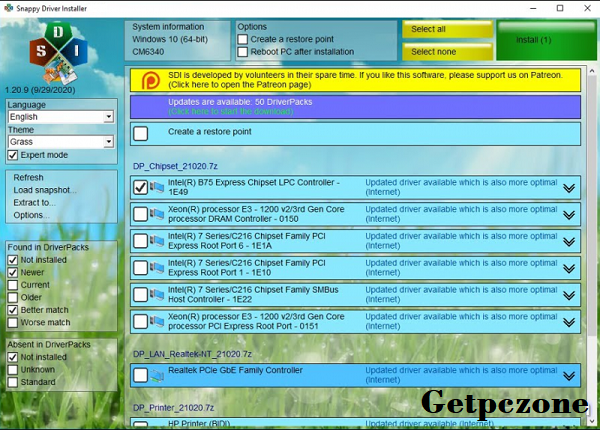Click the app icon in the title bar
The image size is (600, 430).
(x=8, y=8)
